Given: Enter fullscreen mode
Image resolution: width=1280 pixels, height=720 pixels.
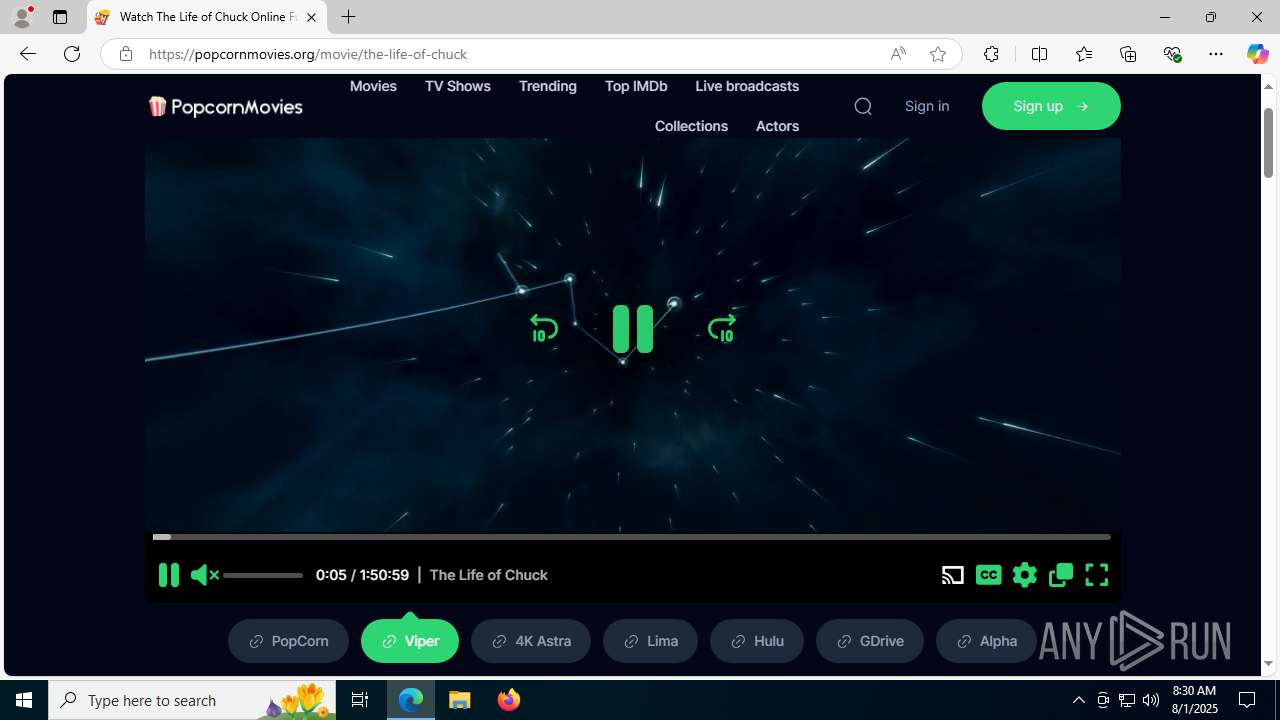Looking at the screenshot, I should point(1096,575).
